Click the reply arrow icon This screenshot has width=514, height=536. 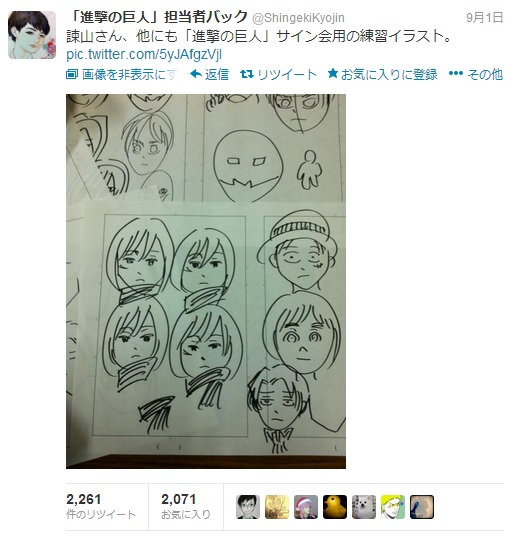(196, 74)
